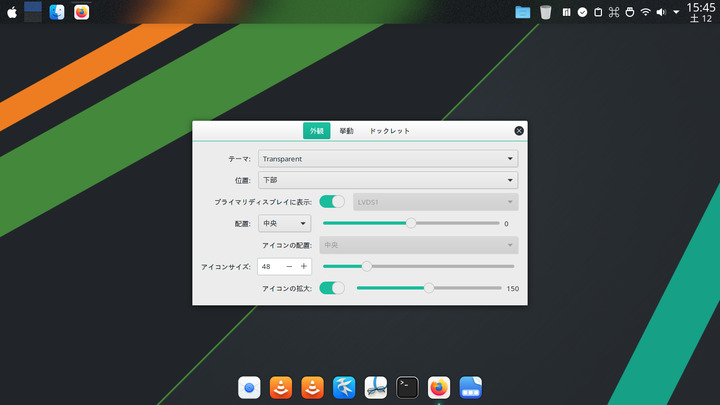This screenshot has height=405, width=720.
Task: Toggle the アイコンの拡大 switch
Action: tap(332, 288)
